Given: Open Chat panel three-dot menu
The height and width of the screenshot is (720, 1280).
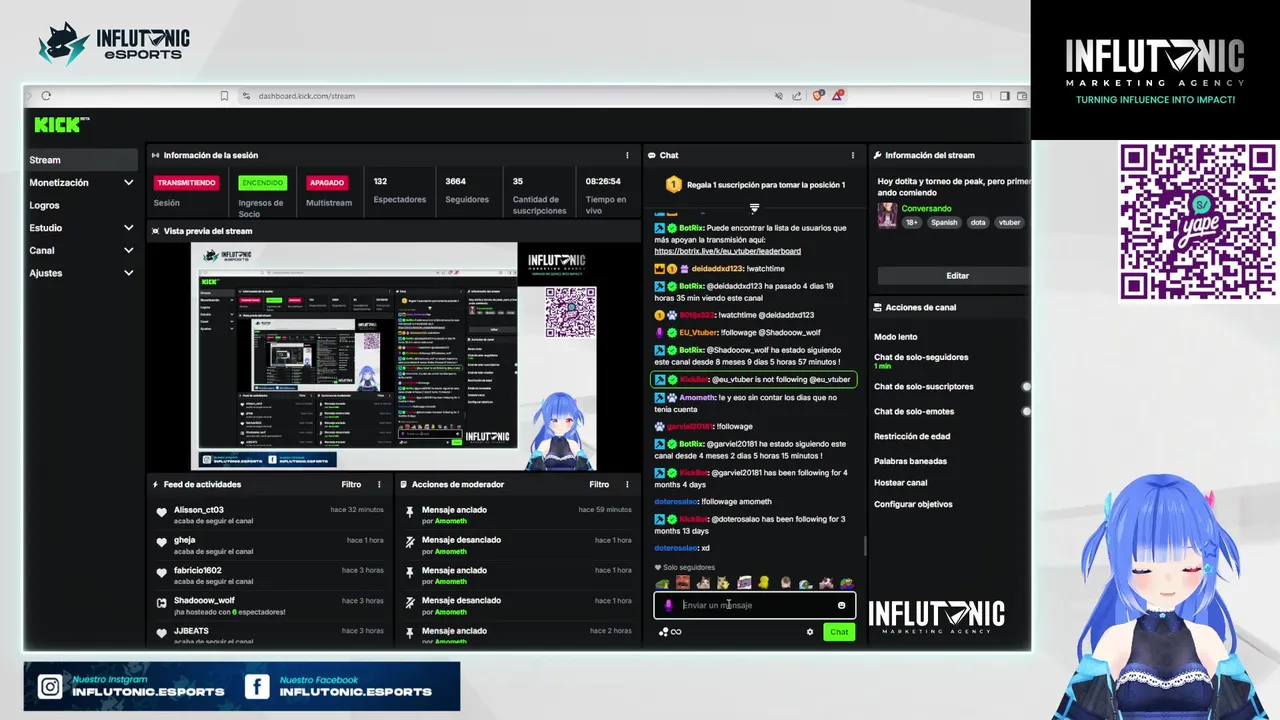Looking at the screenshot, I should click(x=853, y=155).
